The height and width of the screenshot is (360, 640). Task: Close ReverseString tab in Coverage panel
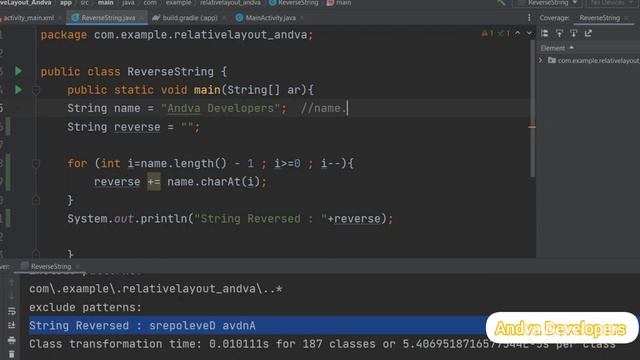(626, 18)
